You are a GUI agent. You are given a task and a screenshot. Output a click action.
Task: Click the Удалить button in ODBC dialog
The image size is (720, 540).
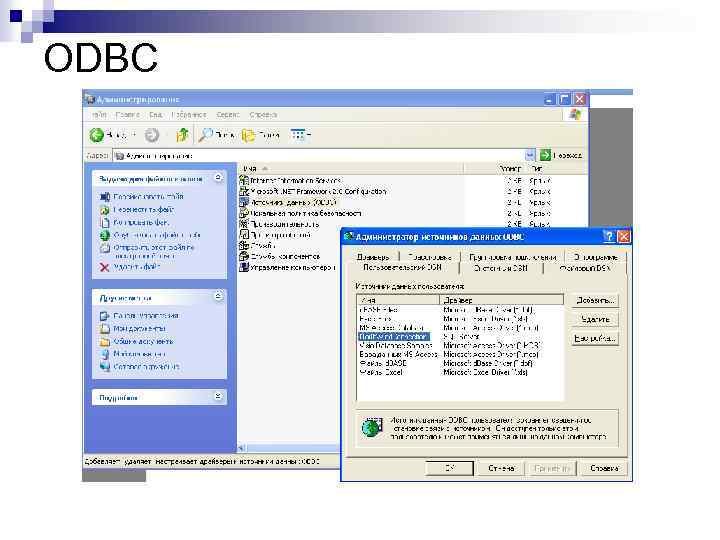click(595, 319)
